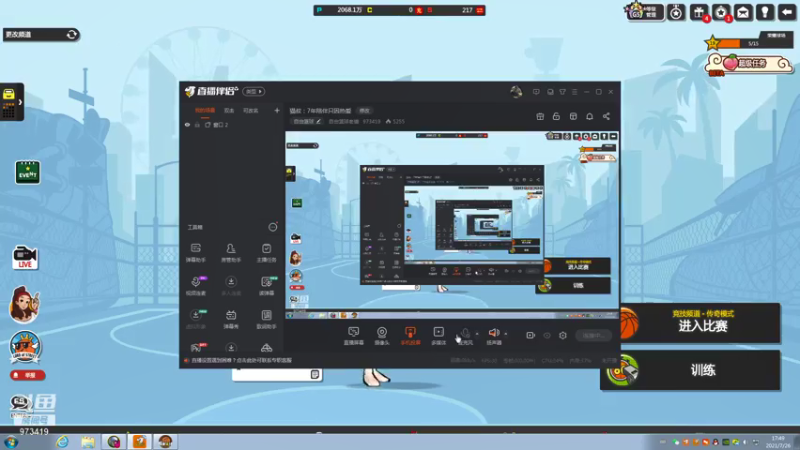Open the notification bell icon
This screenshot has height=450, width=800.
pyautogui.click(x=589, y=116)
